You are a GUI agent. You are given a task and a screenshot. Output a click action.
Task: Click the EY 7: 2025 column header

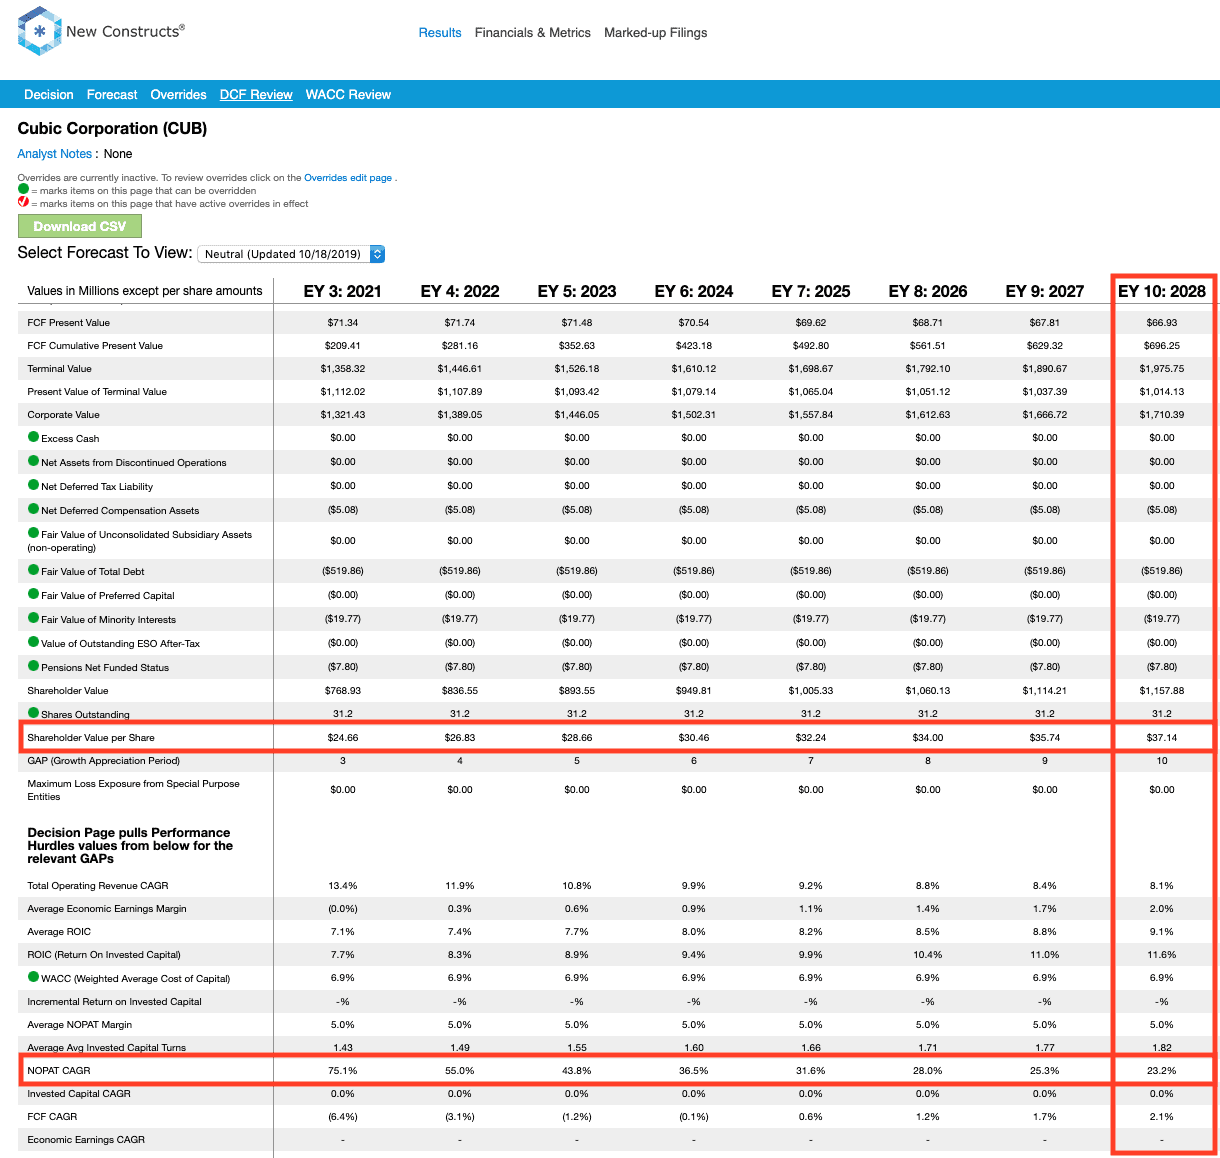coord(811,291)
